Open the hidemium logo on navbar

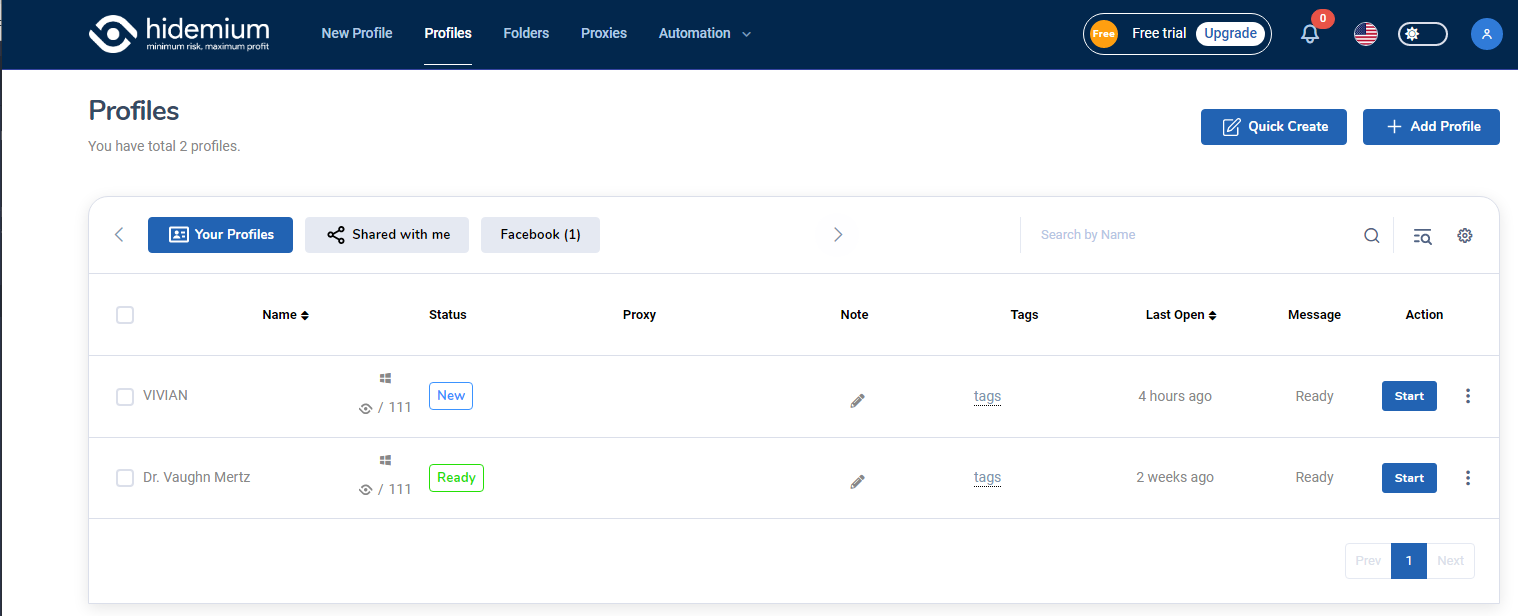pos(178,33)
